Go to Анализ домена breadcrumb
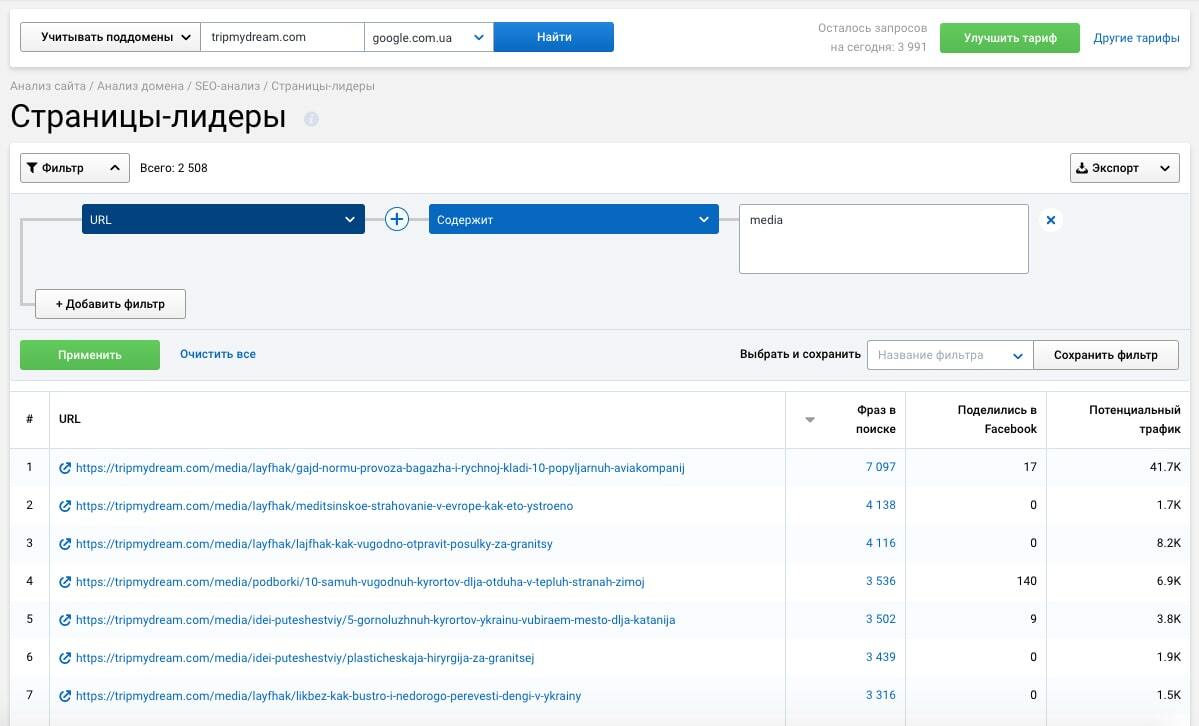This screenshot has width=1199, height=726. pos(141,86)
